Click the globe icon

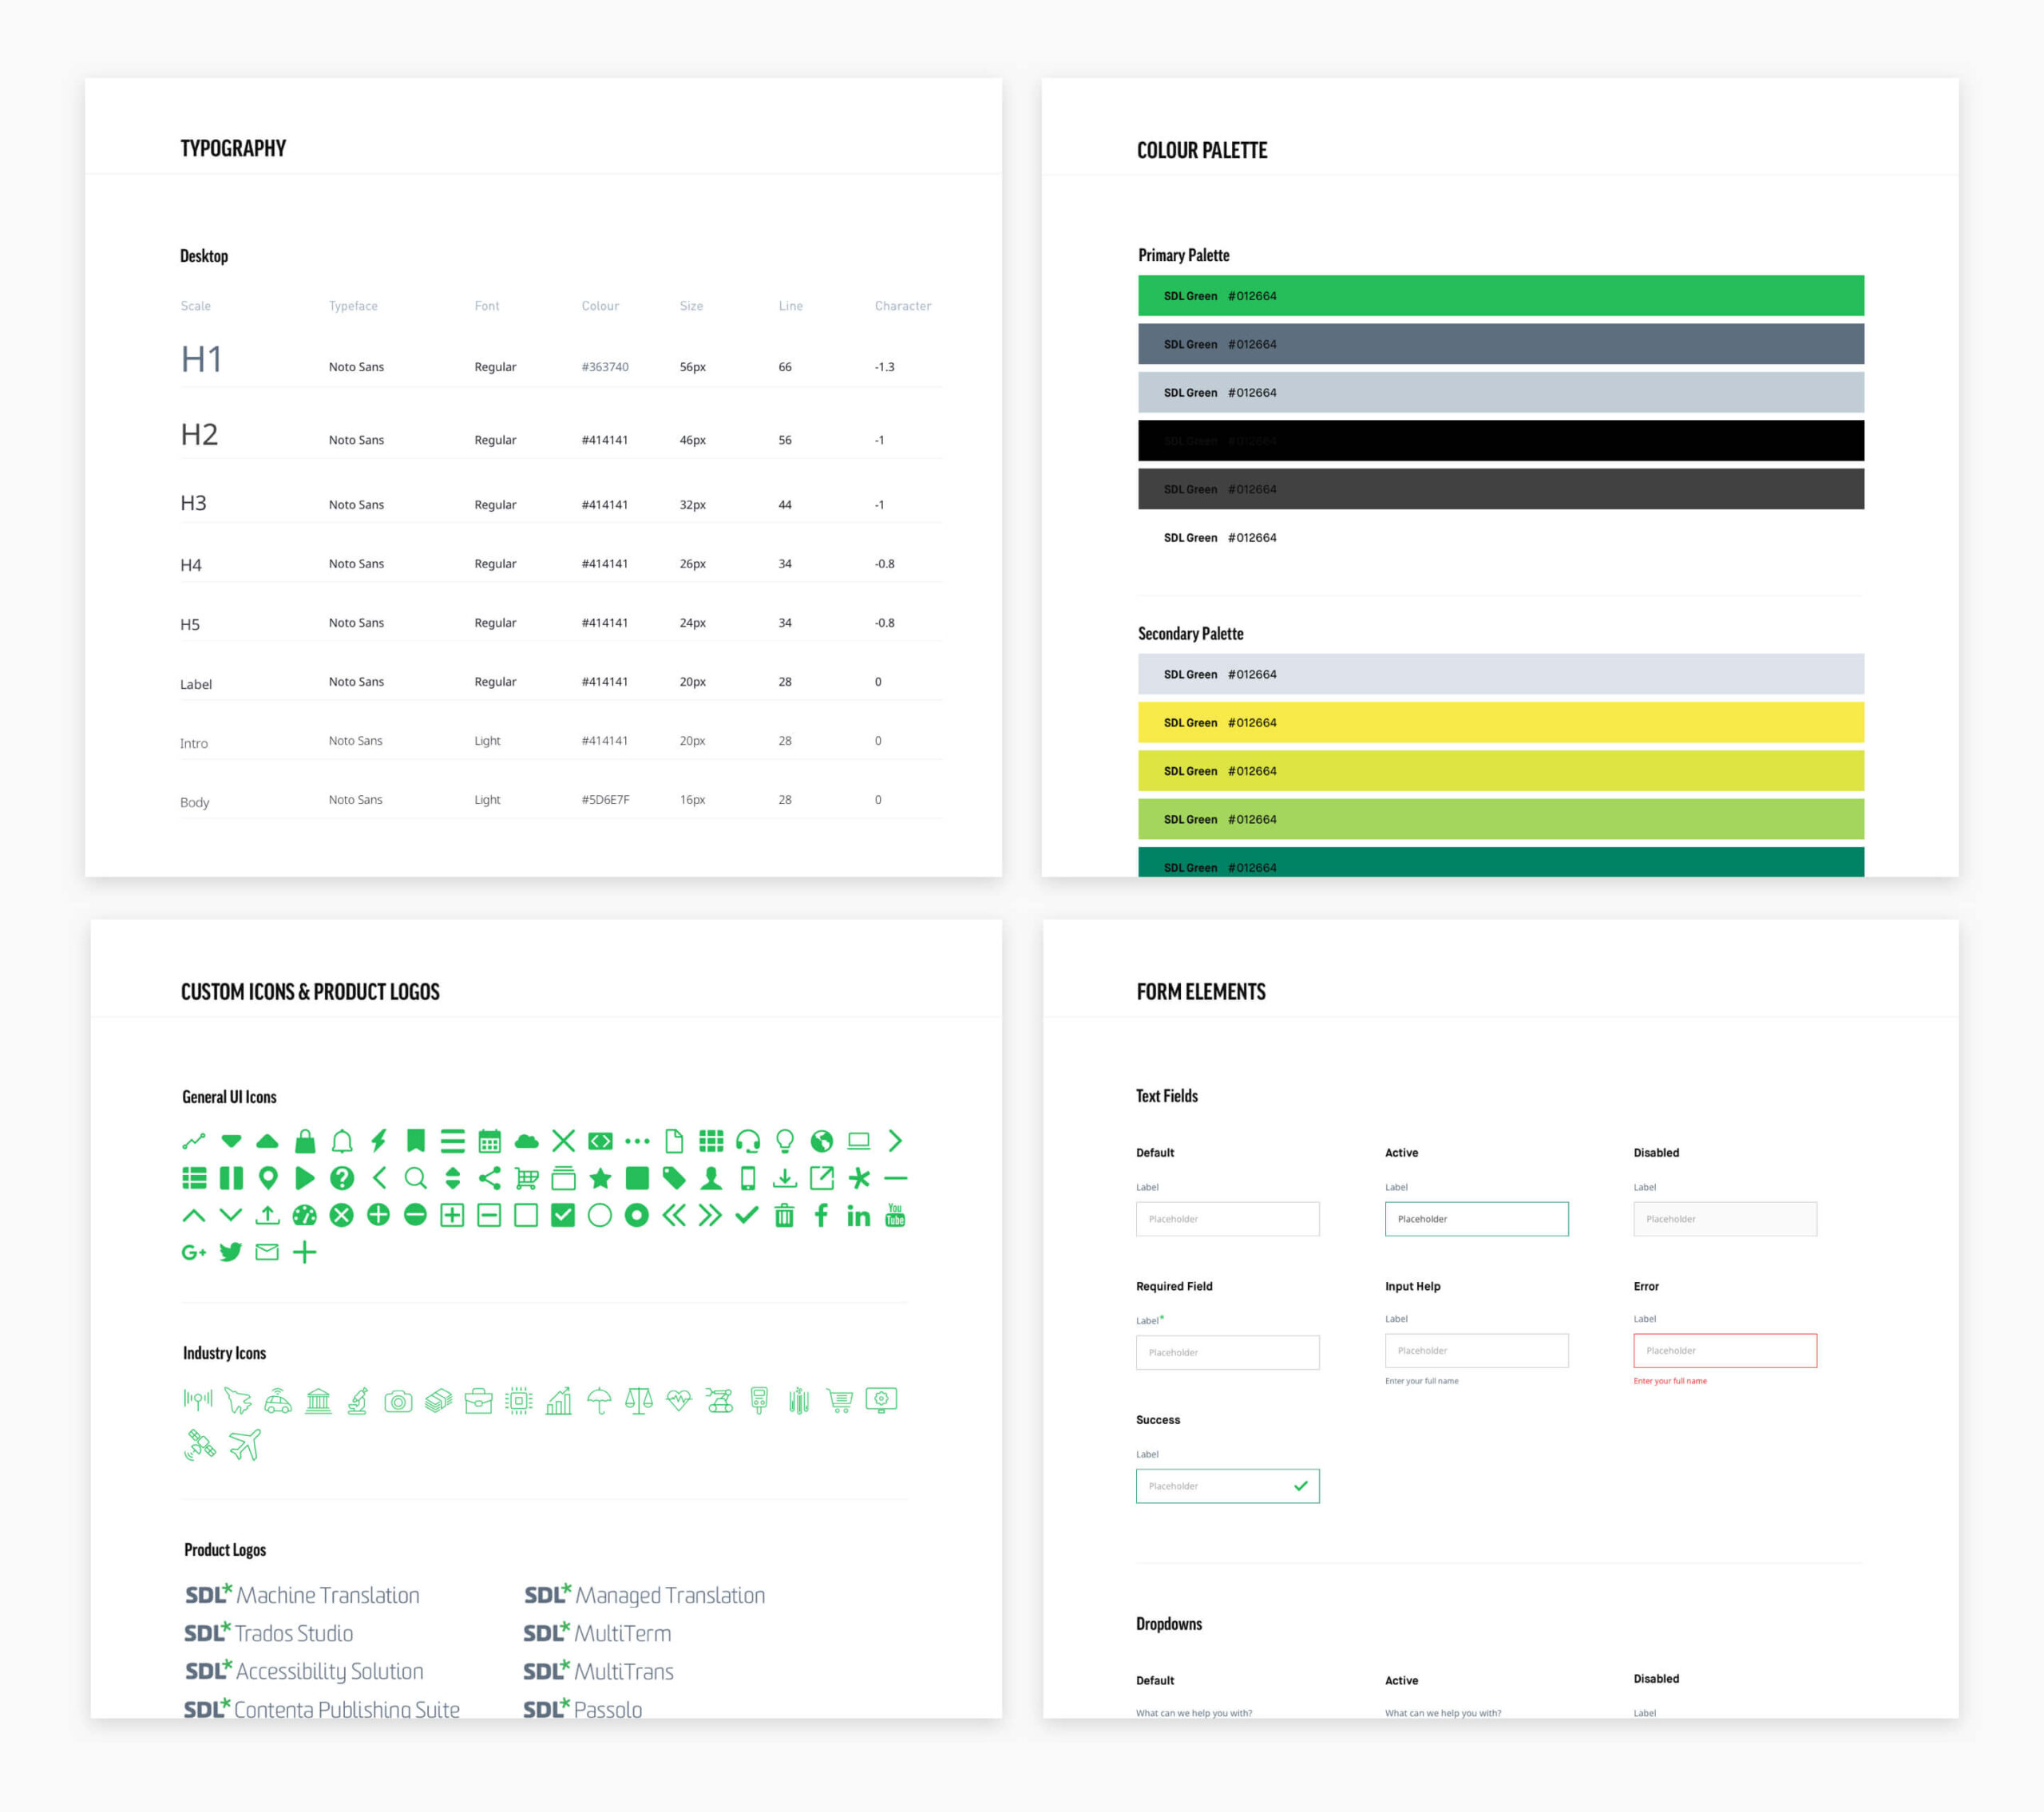click(x=822, y=1141)
